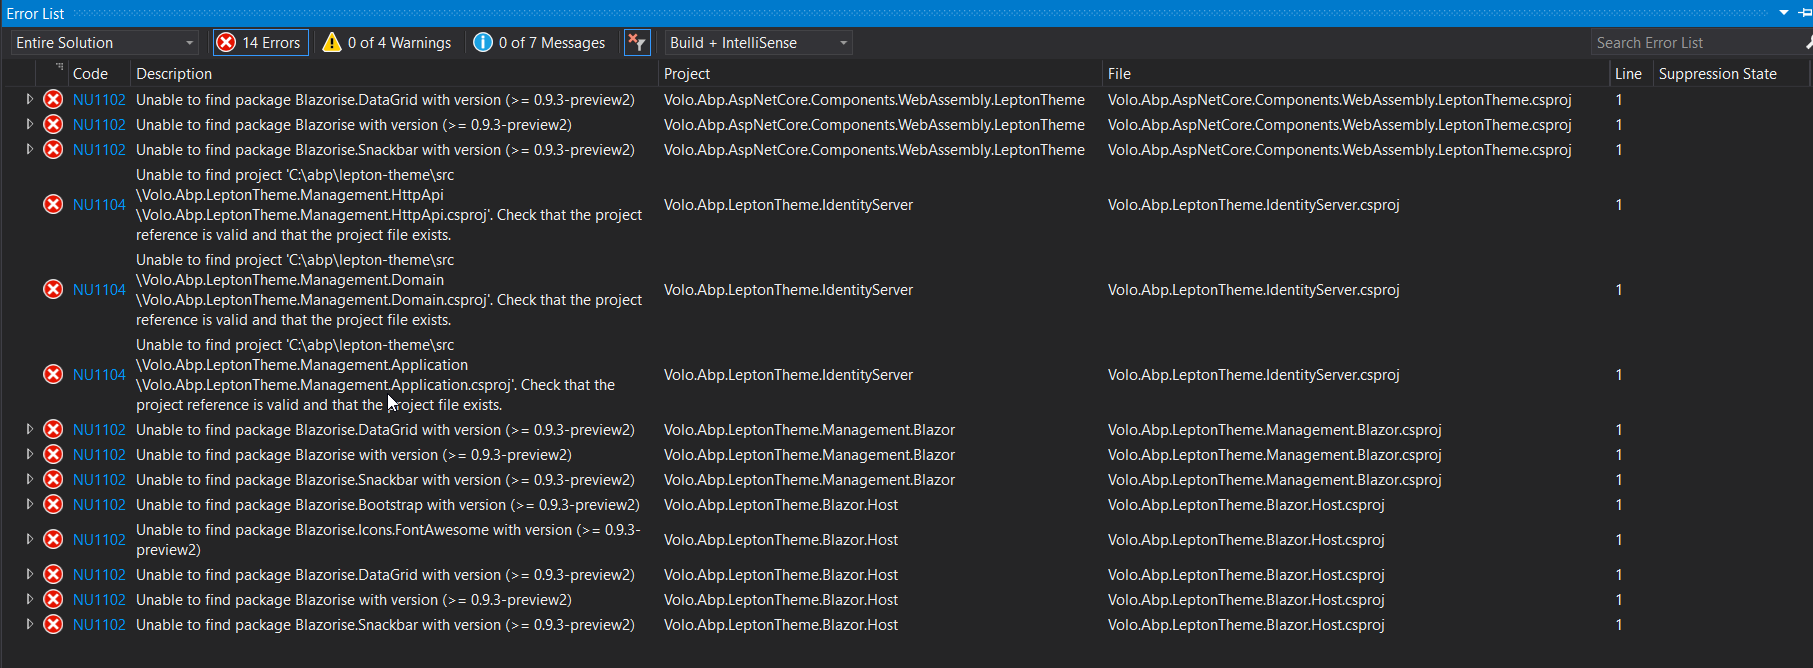The image size is (1813, 668).
Task: Sort by the Suppression State column
Action: click(x=1717, y=74)
